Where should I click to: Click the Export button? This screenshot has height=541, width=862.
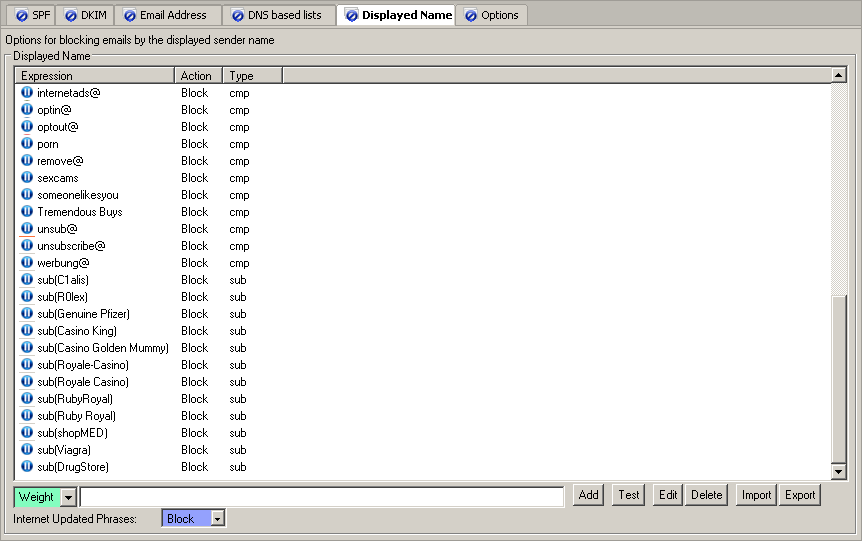click(x=799, y=495)
